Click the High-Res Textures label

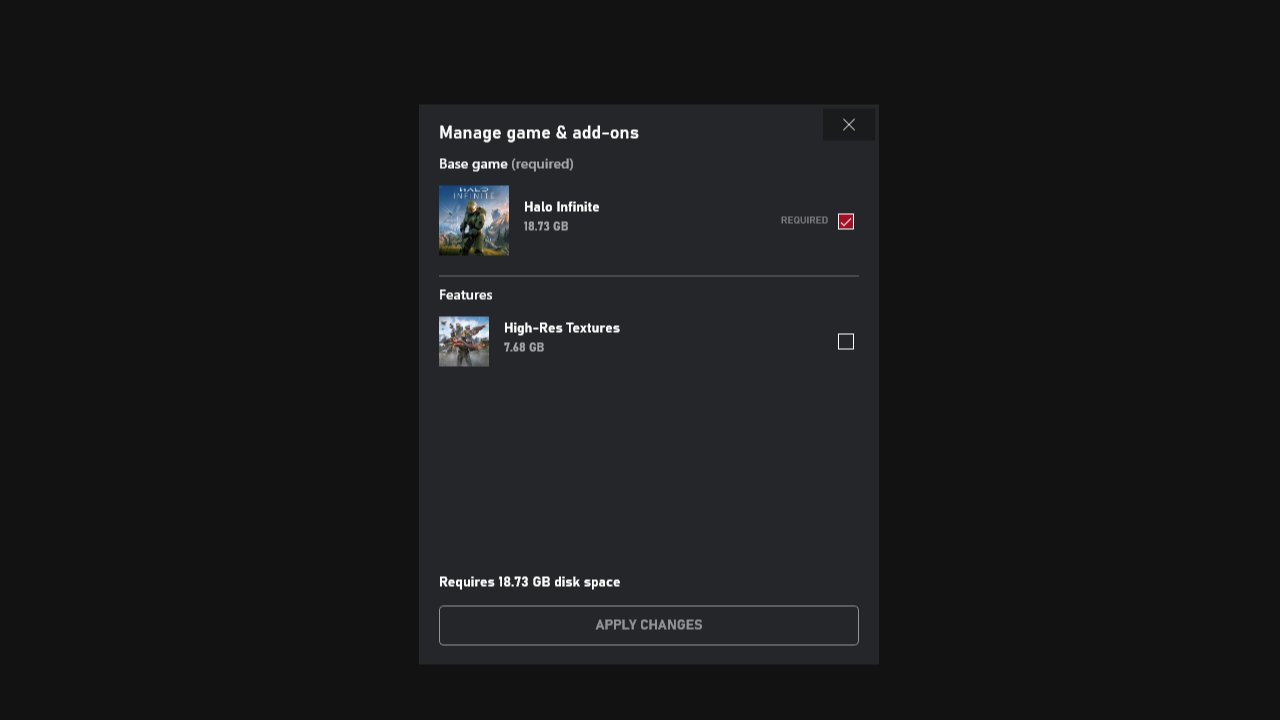[x=562, y=328]
